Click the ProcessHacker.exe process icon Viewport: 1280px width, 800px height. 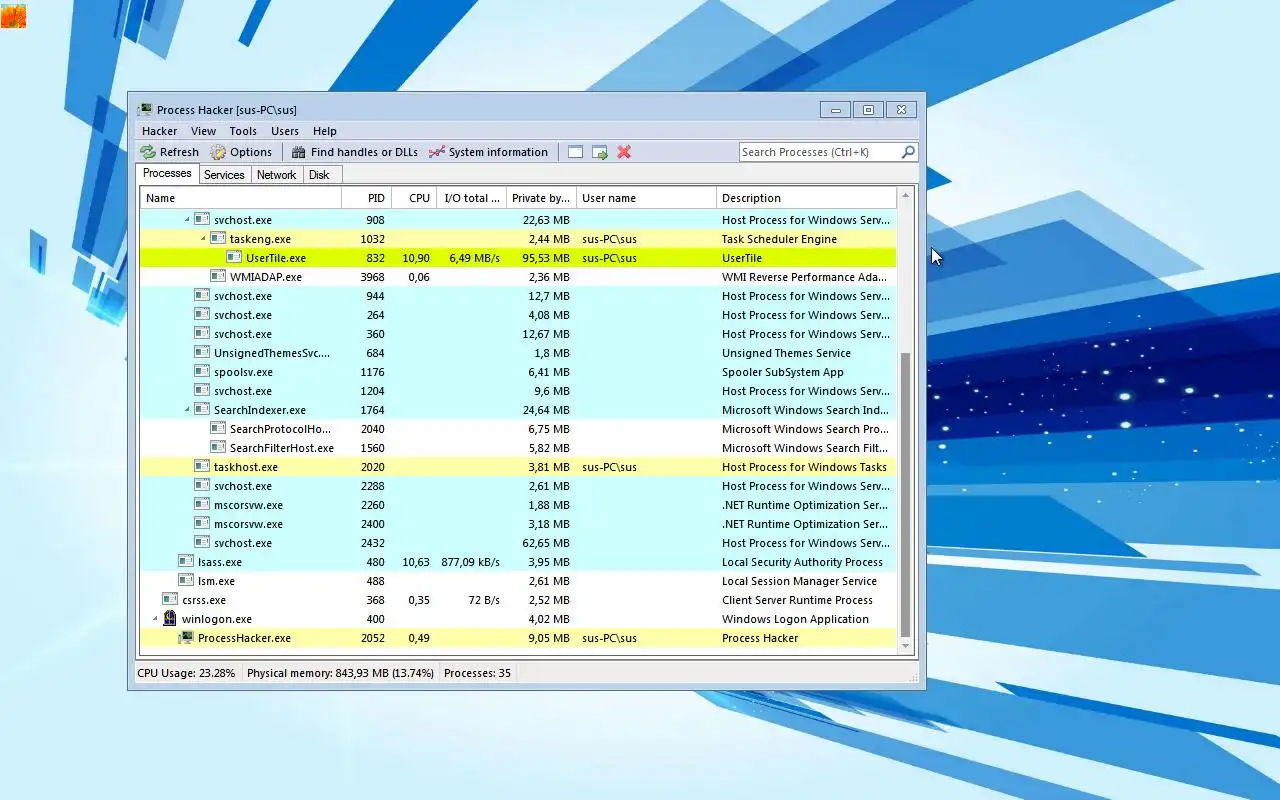pos(185,638)
